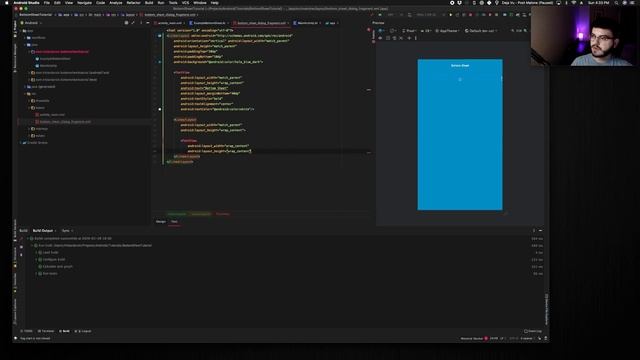The image size is (640, 360).
Task: Collapse the res folder in project tree
Action: pyautogui.click(x=25, y=94)
